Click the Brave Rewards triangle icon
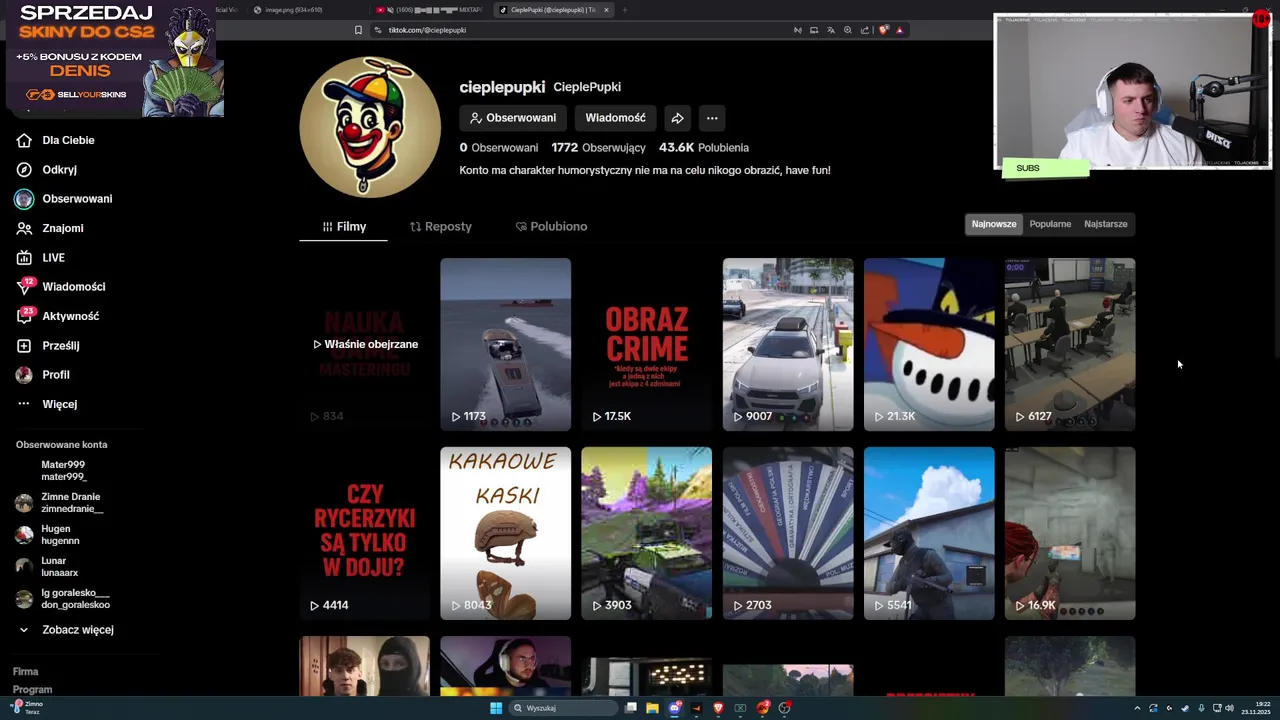The height and width of the screenshot is (720, 1280). 899,30
